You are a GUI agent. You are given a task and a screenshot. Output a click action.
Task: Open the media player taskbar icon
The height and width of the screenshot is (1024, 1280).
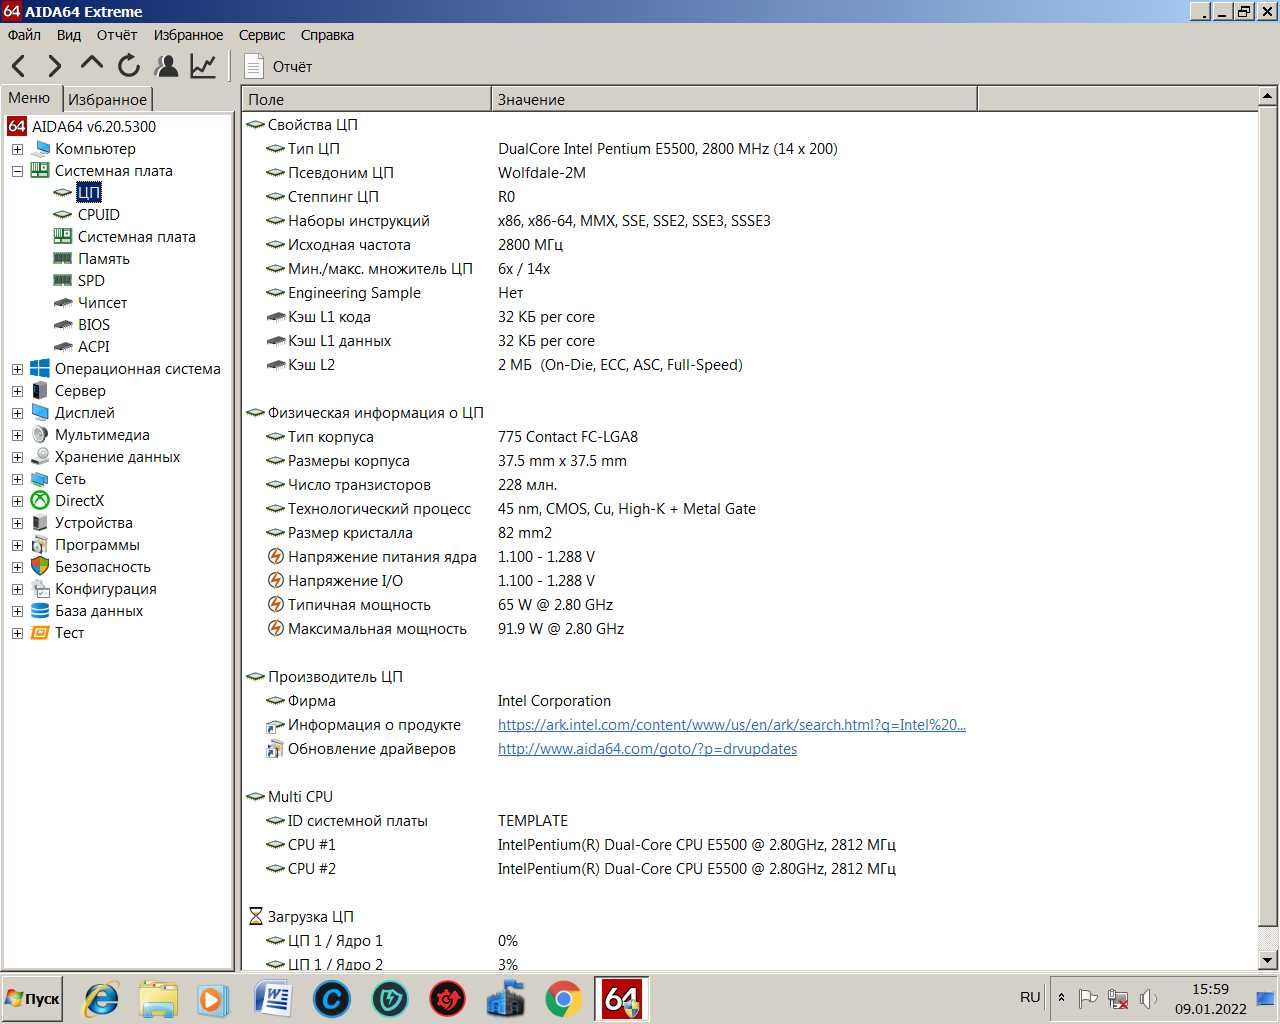coord(211,999)
